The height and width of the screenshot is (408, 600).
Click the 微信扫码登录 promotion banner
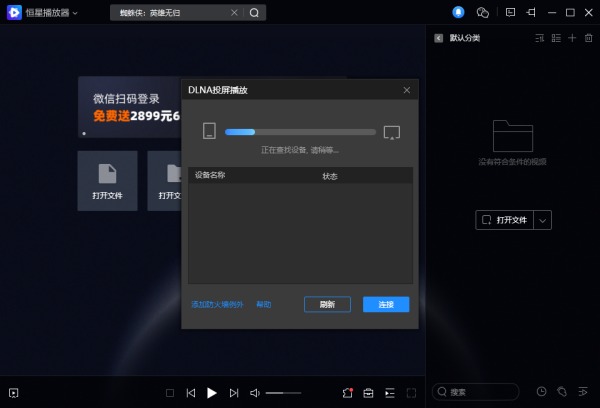[130, 107]
